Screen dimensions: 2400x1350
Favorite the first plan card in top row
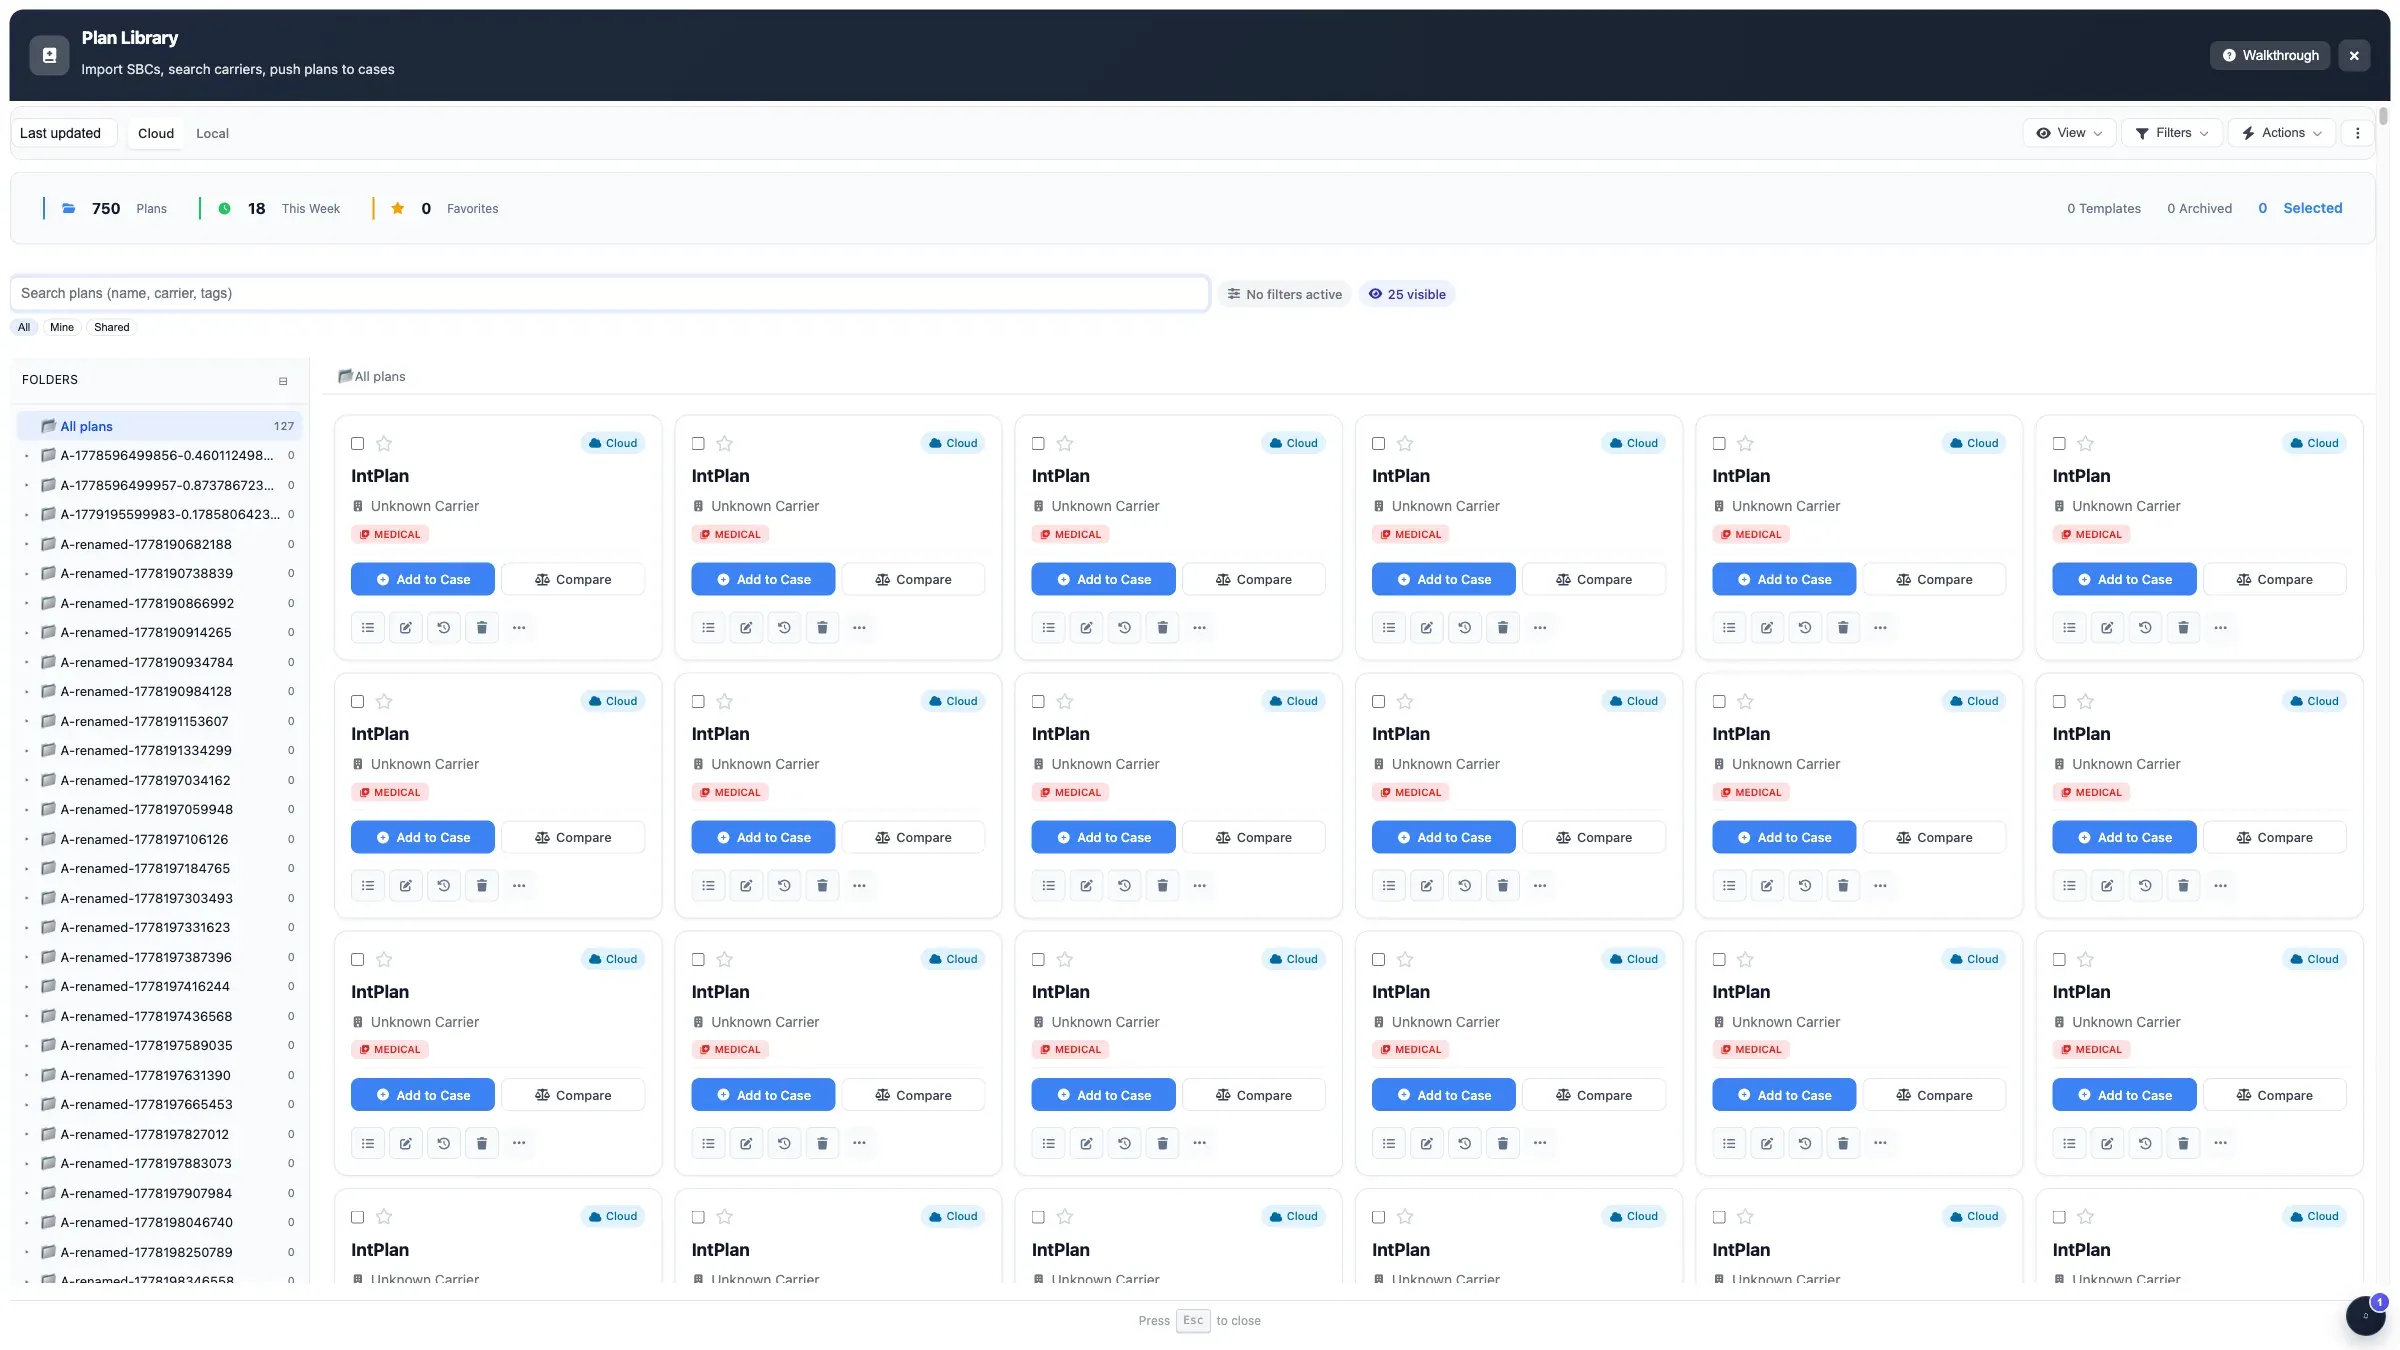[x=384, y=443]
